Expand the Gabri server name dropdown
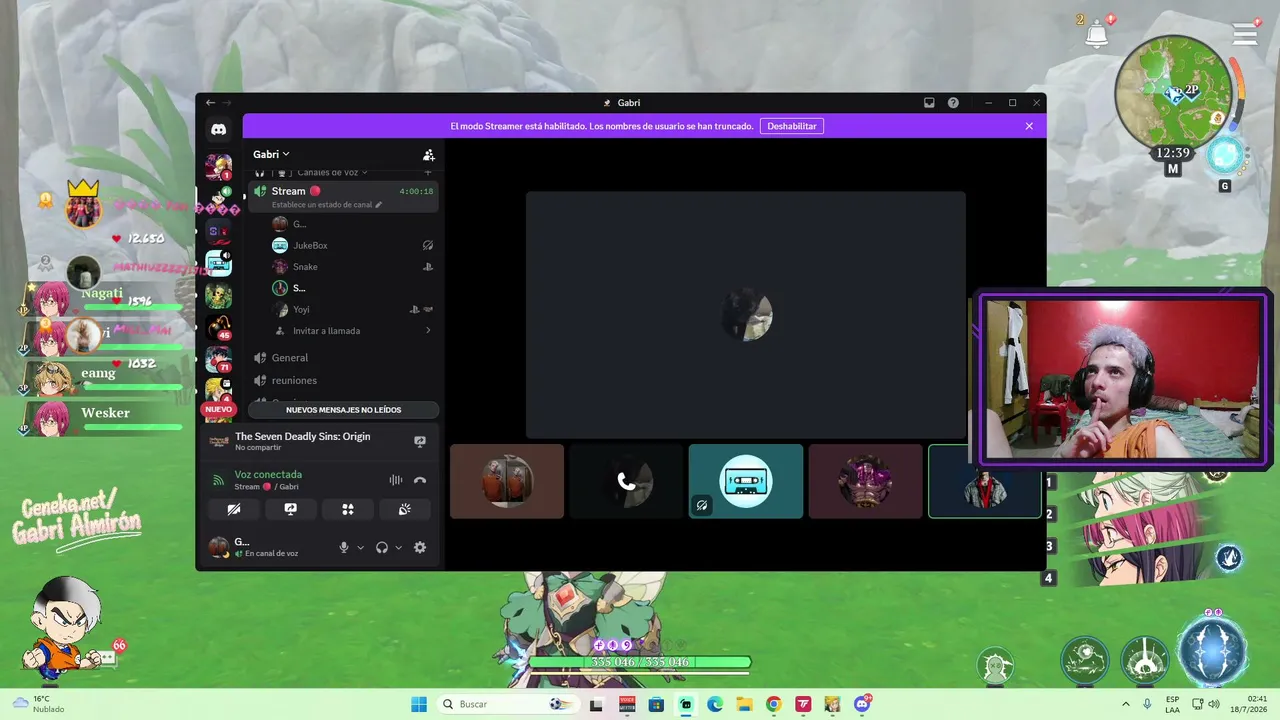The image size is (1280, 720). [x=271, y=155]
